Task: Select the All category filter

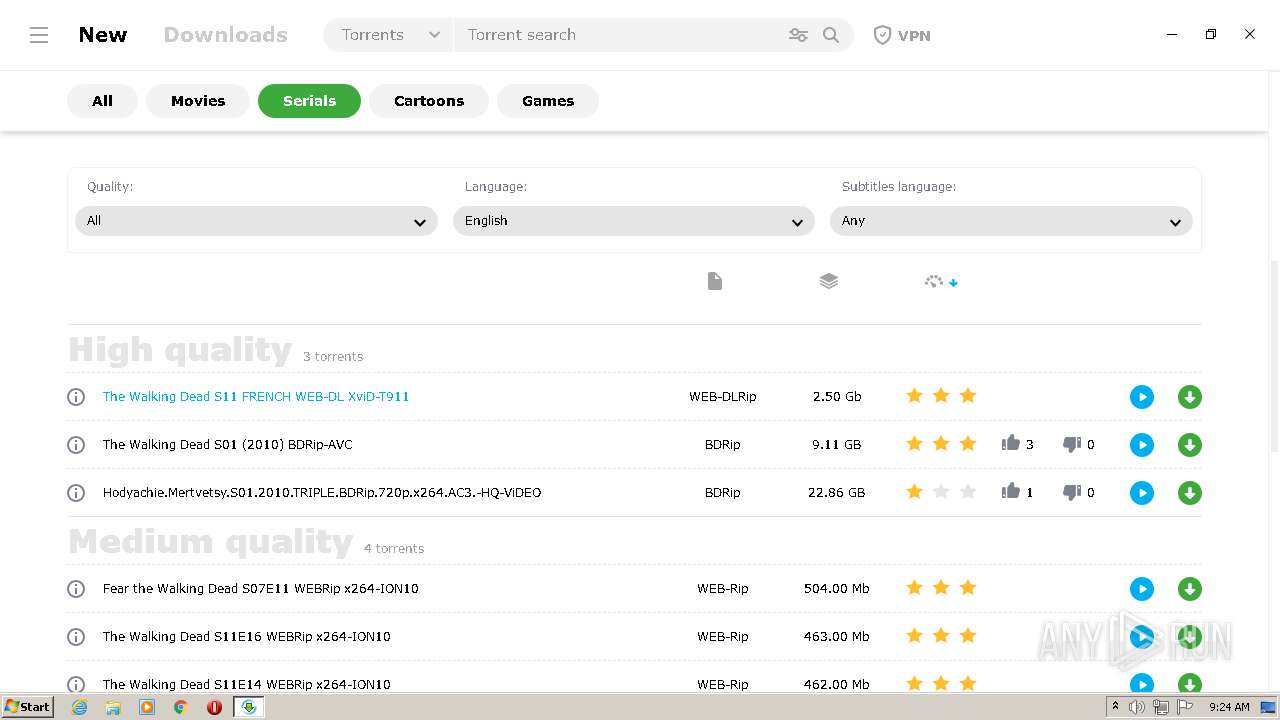Action: coord(102,101)
